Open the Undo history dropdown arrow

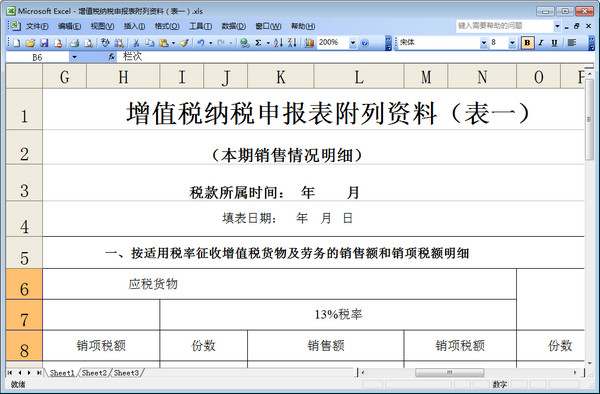[210, 43]
